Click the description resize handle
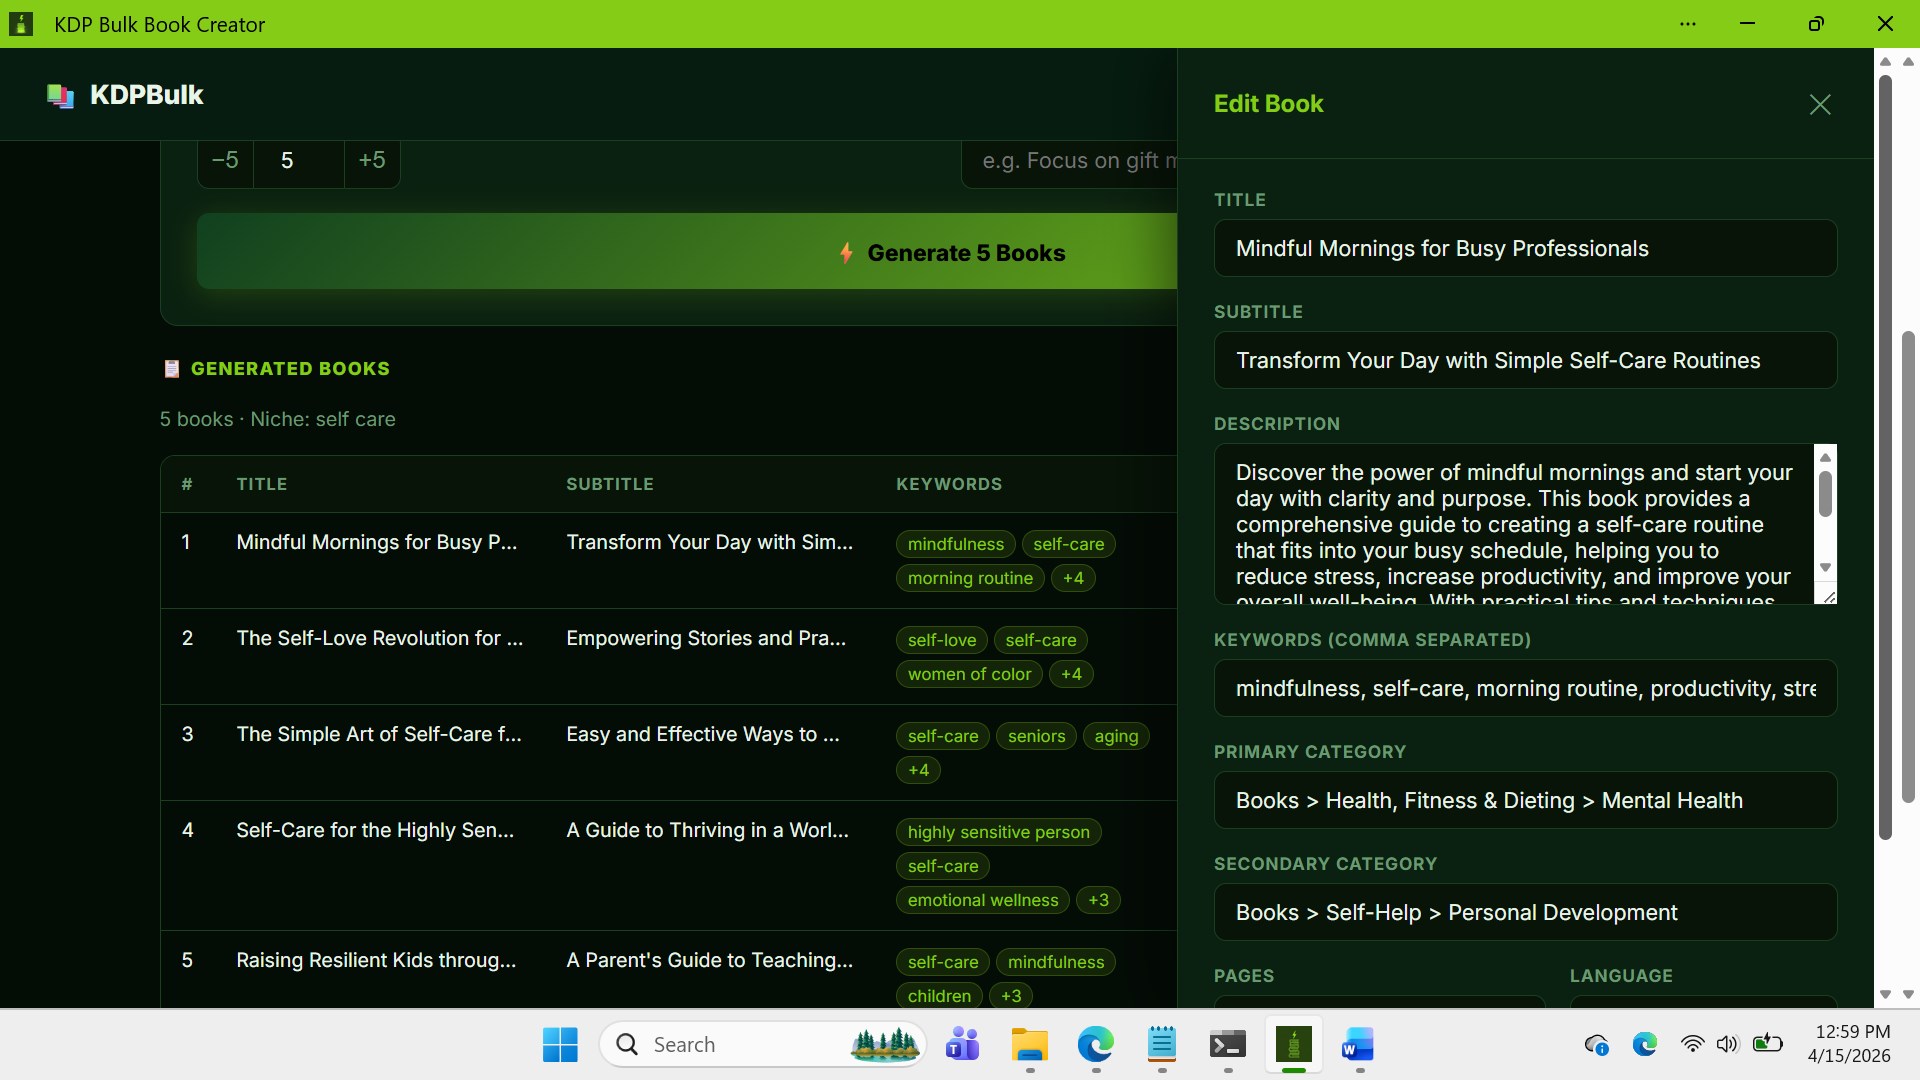The width and height of the screenshot is (1920, 1080). (1828, 597)
